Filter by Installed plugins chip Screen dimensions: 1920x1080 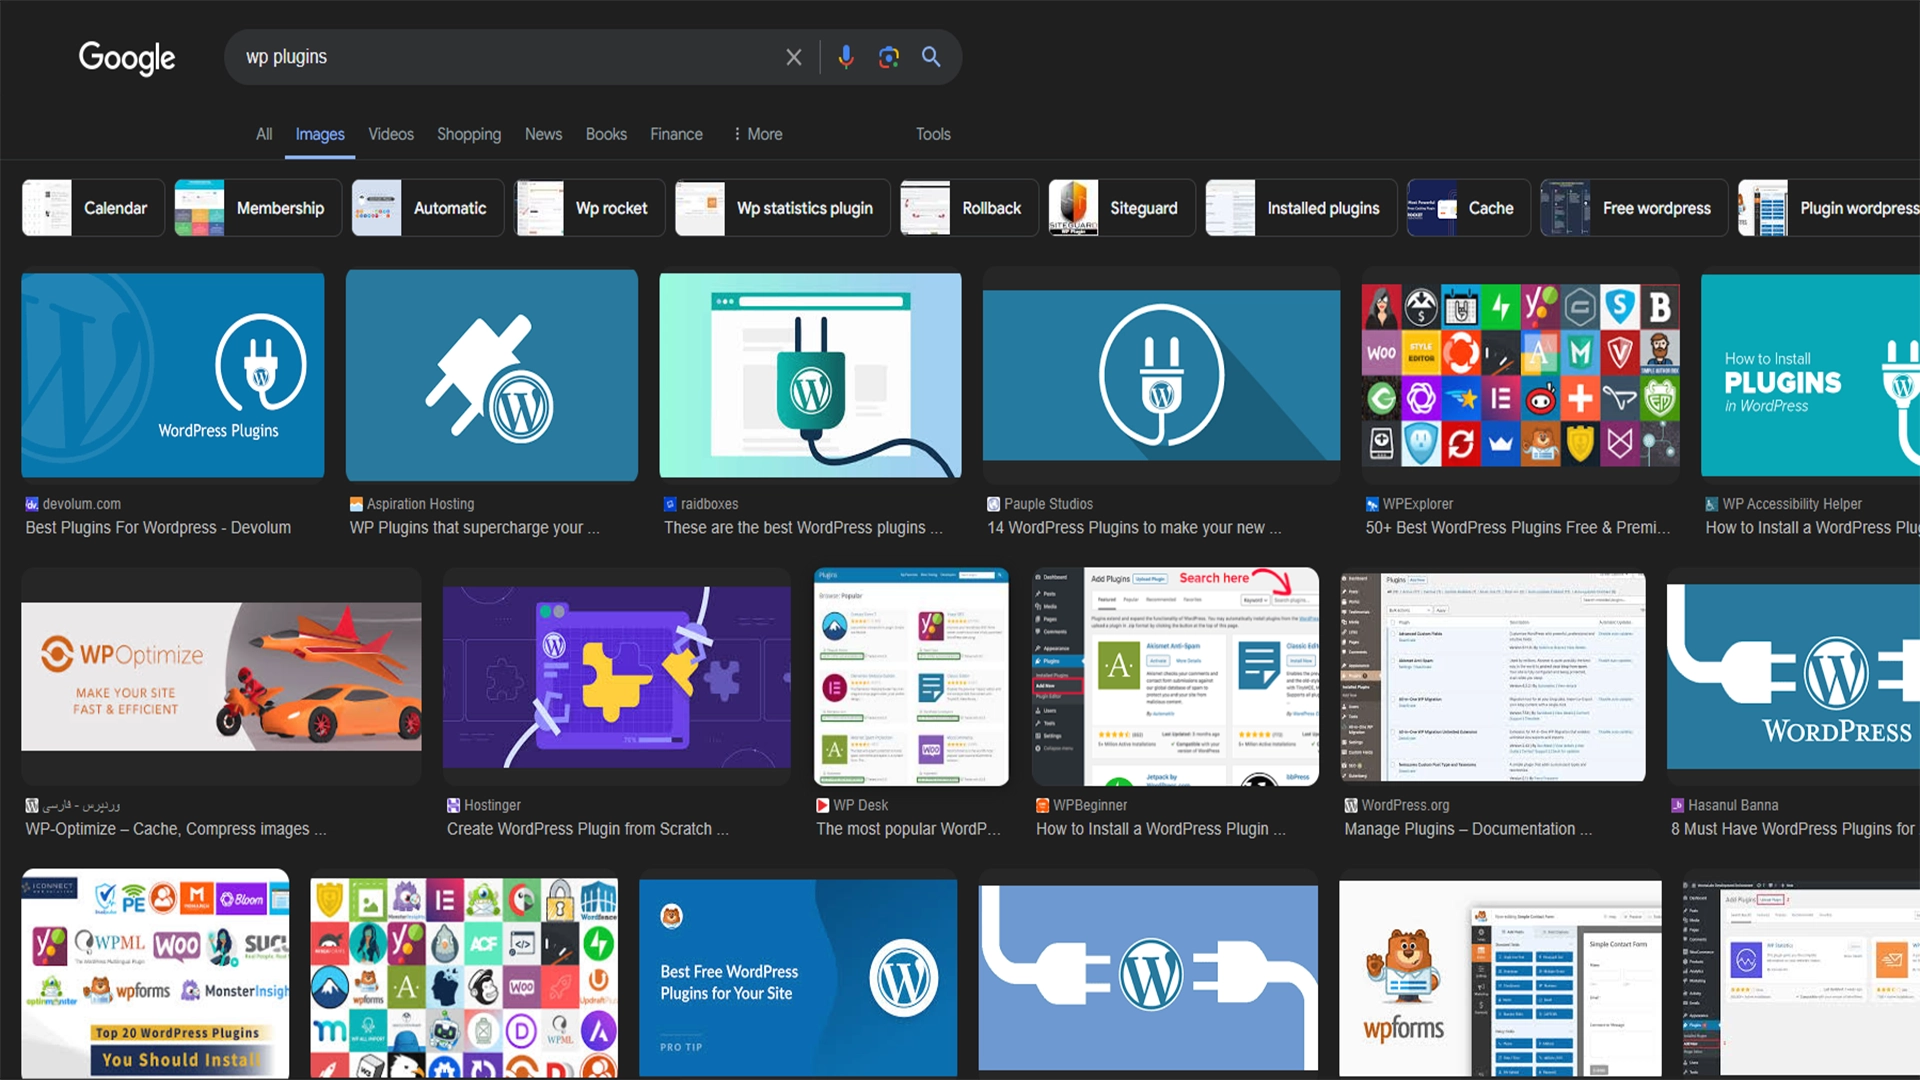1301,208
